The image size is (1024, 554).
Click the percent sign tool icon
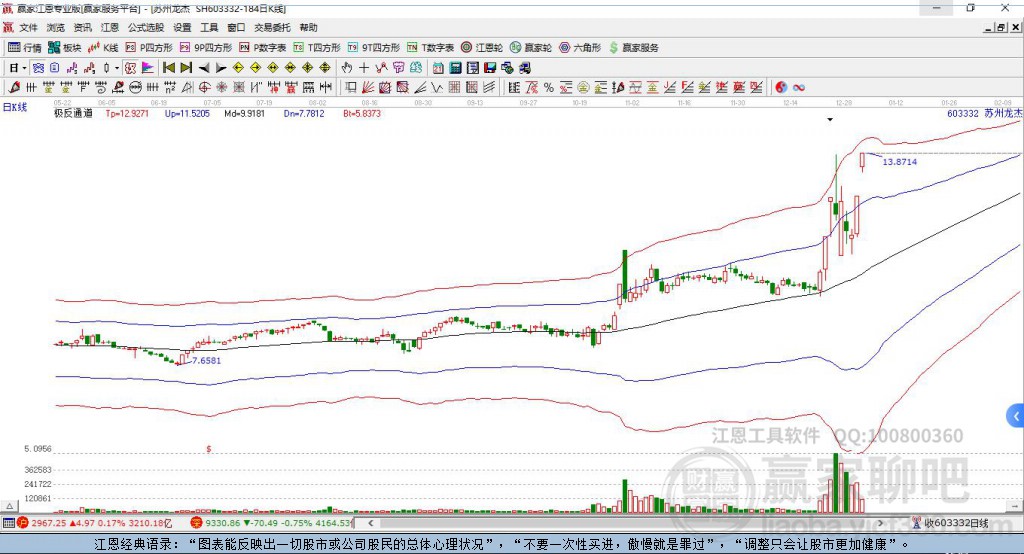[549, 88]
